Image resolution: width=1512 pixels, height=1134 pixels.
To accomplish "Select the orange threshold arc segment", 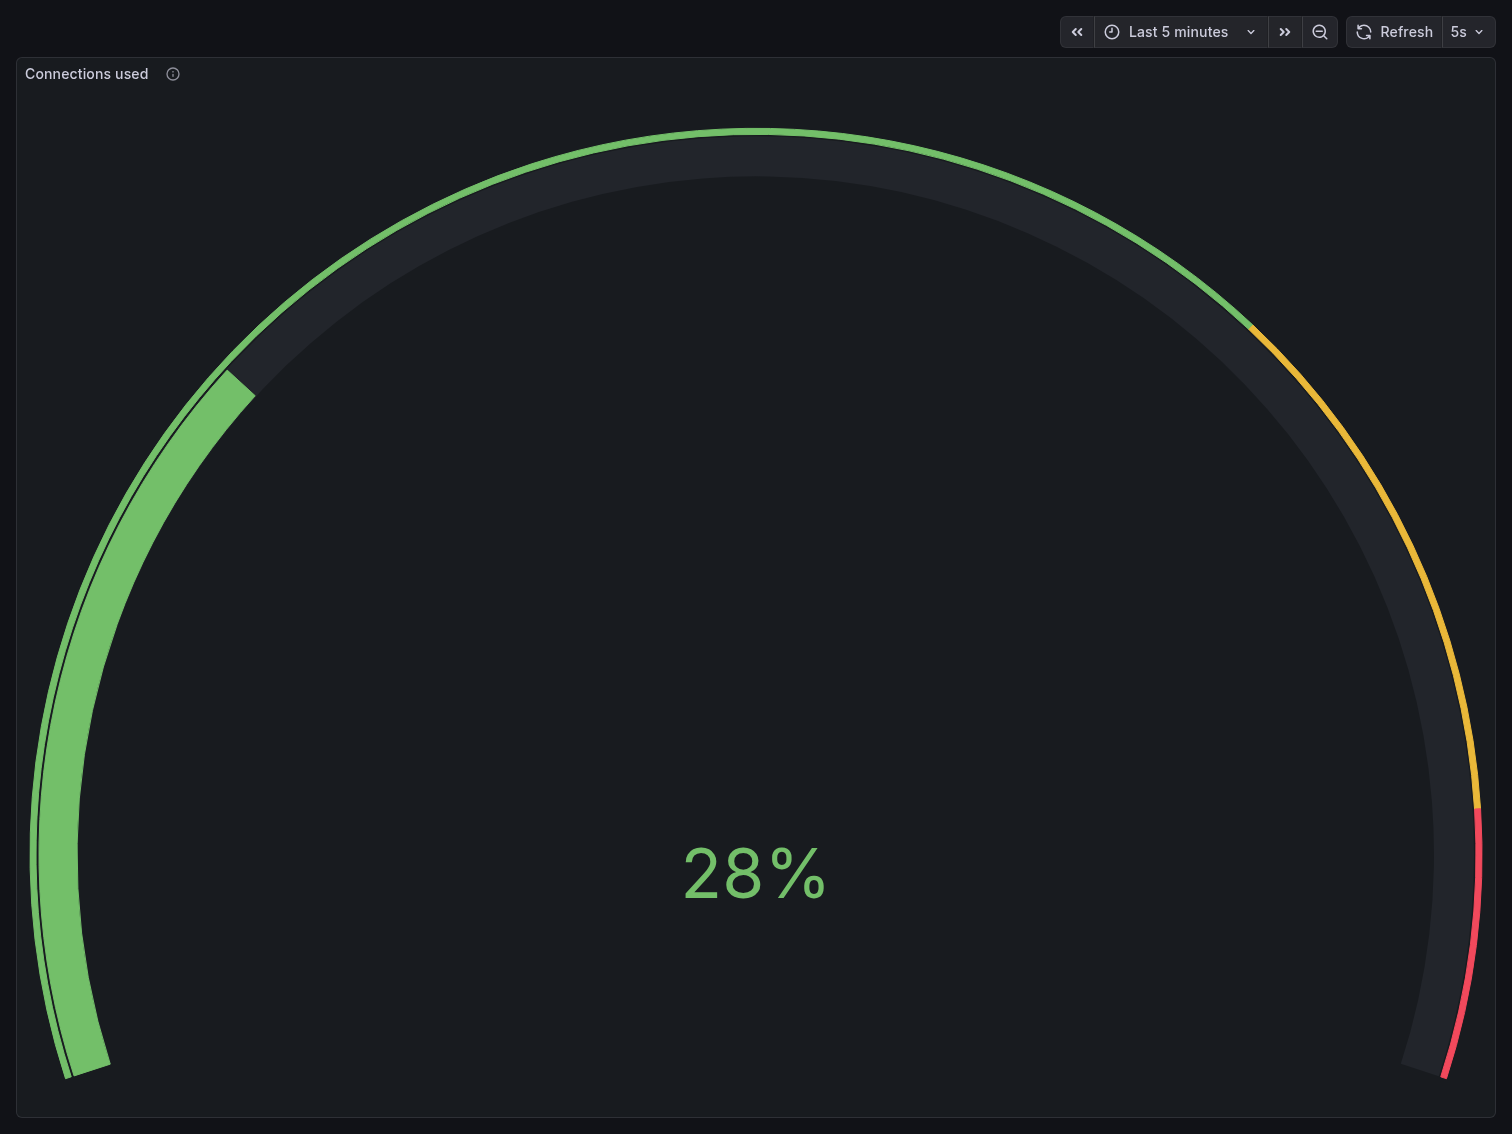I will tap(1401, 520).
